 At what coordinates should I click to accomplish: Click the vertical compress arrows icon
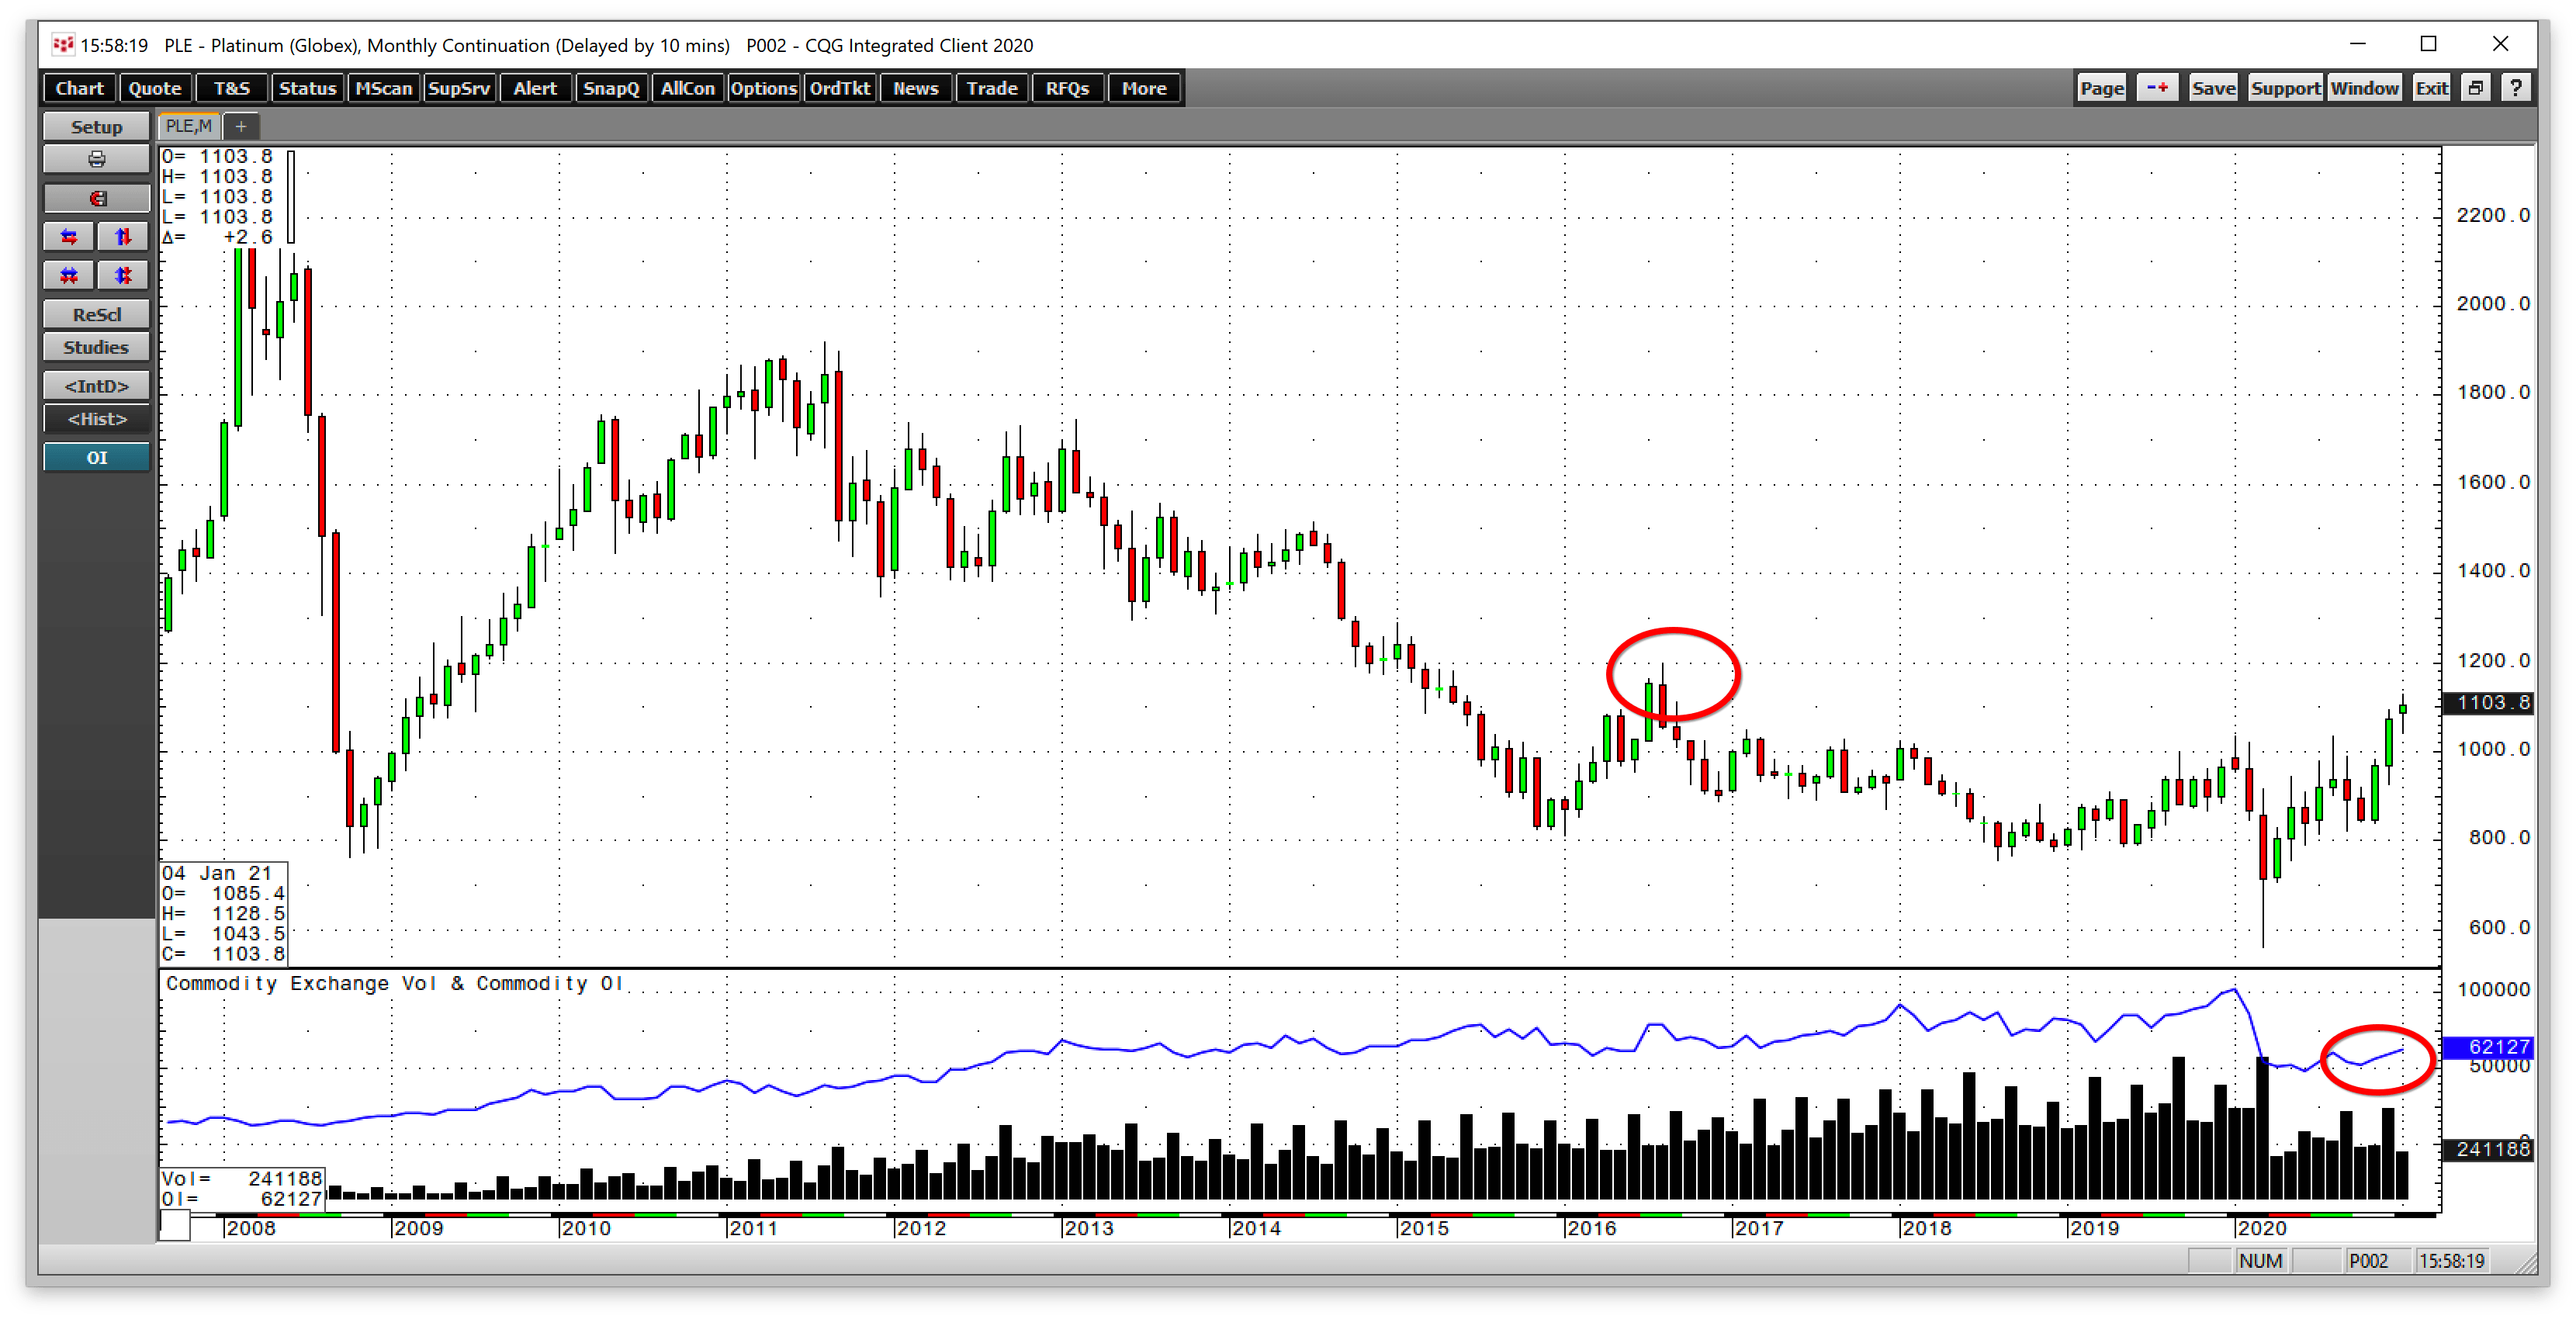[x=123, y=275]
